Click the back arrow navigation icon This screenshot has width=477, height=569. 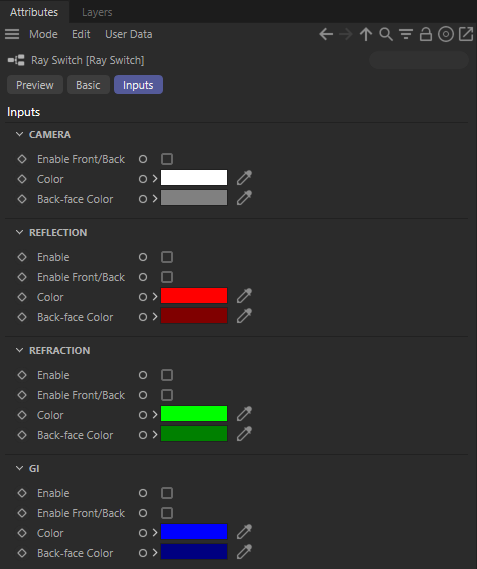[326, 34]
